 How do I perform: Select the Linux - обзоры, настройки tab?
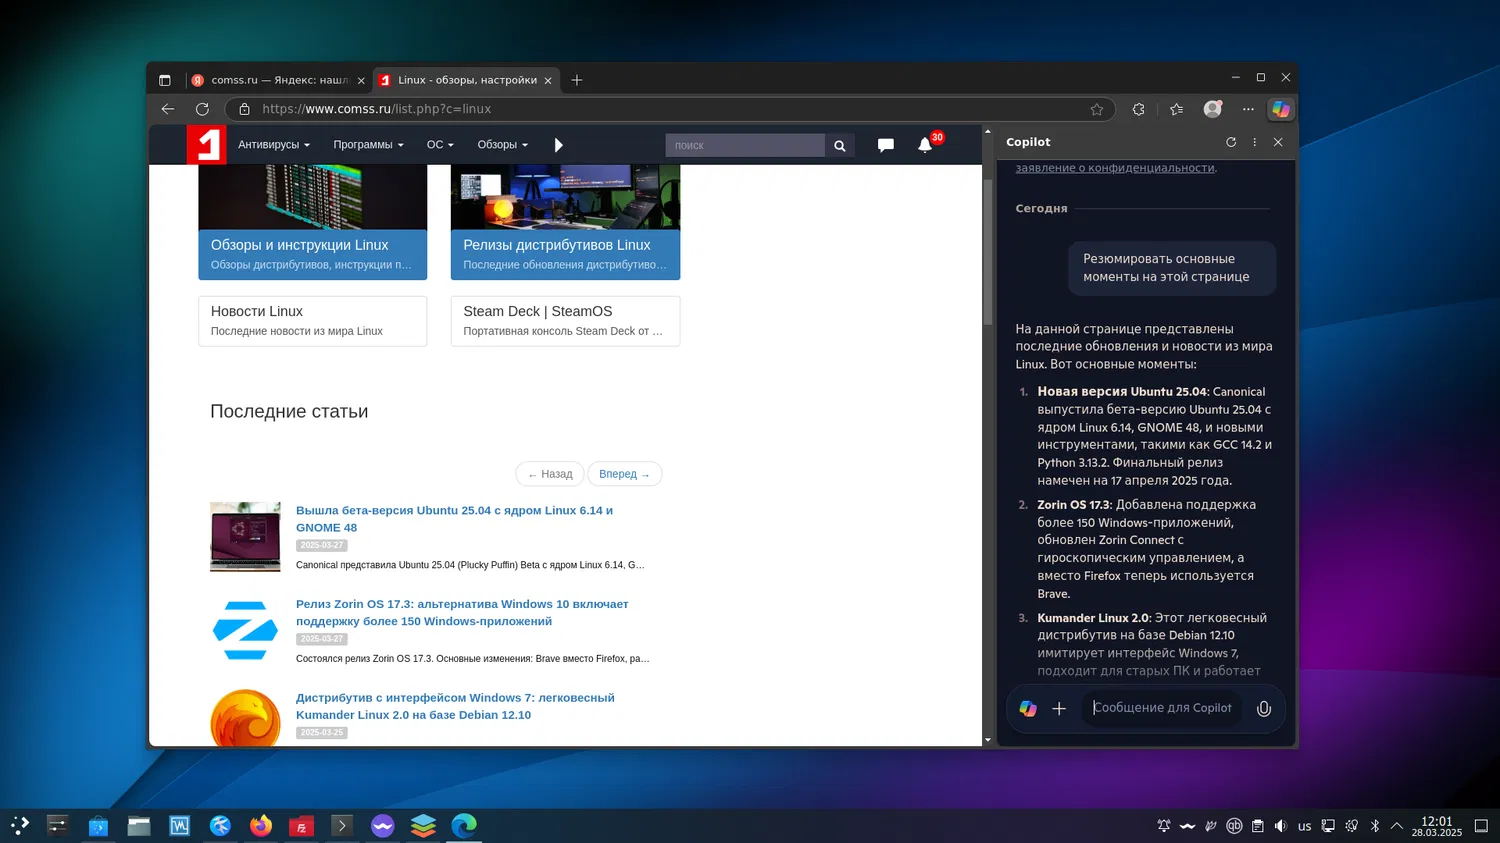(467, 80)
